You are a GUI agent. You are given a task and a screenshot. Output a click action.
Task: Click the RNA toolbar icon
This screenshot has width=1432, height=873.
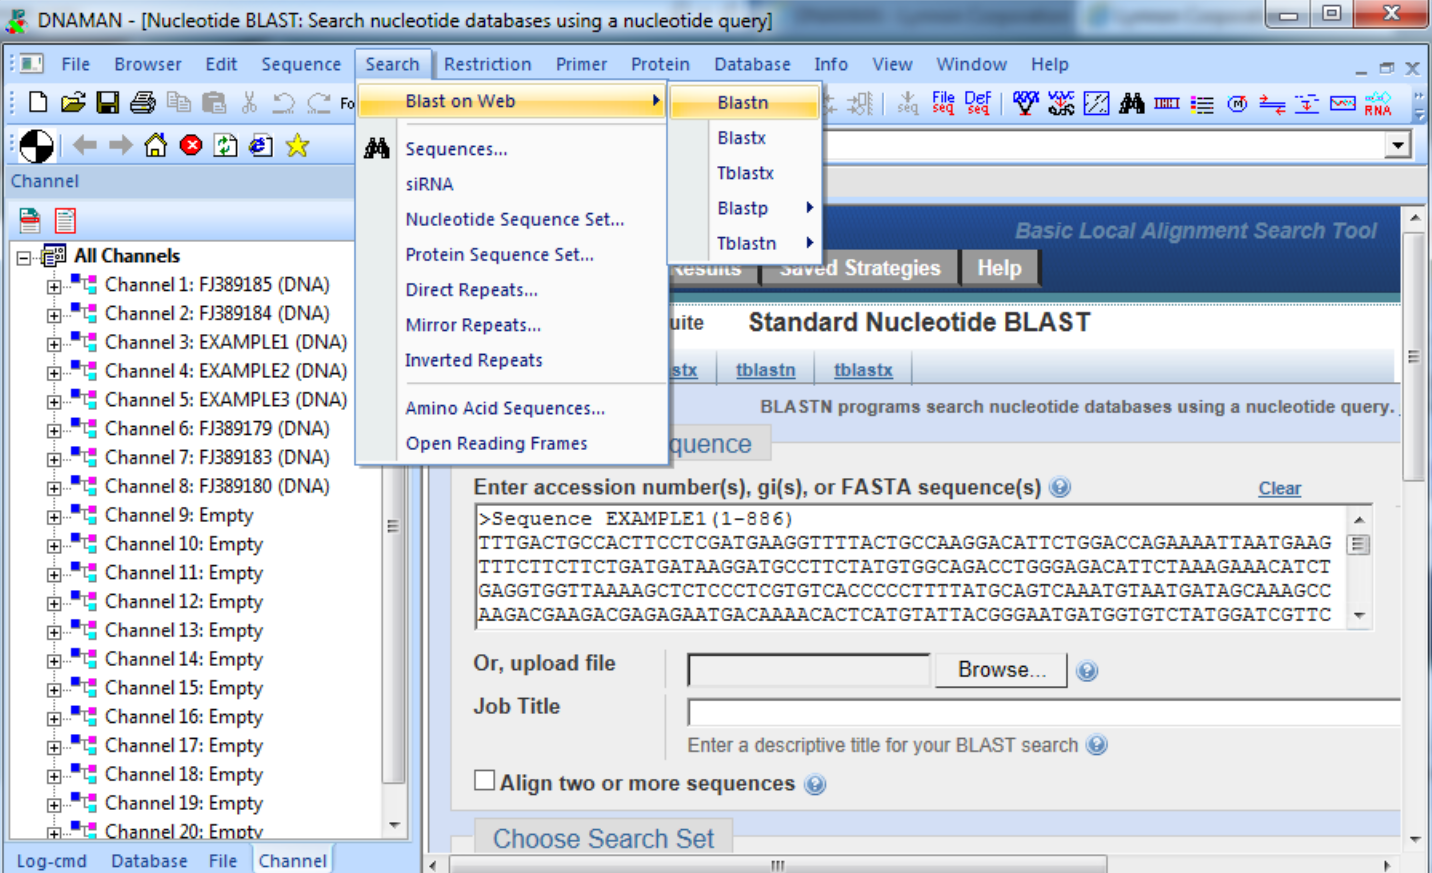(x=1378, y=103)
